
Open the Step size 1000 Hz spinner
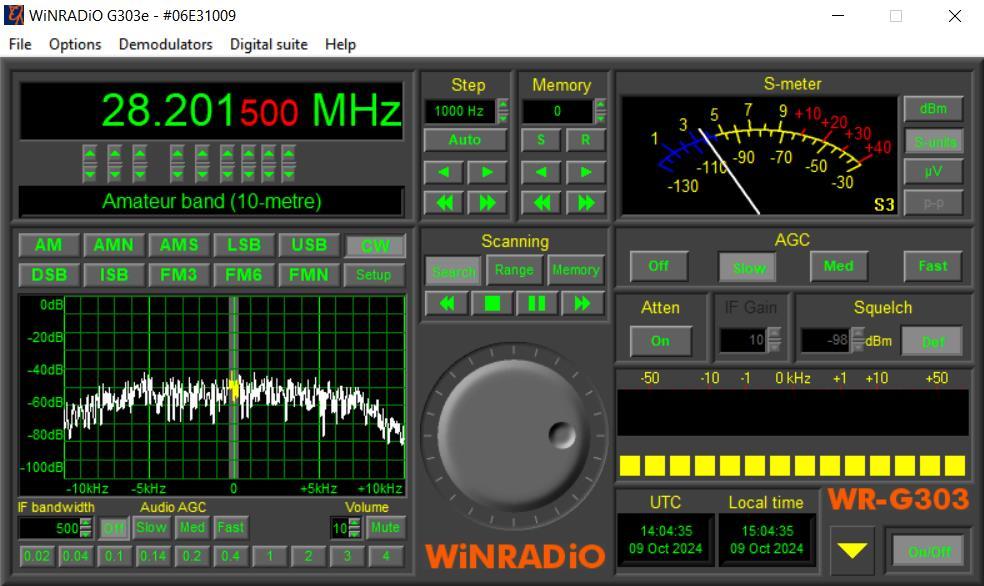point(502,111)
